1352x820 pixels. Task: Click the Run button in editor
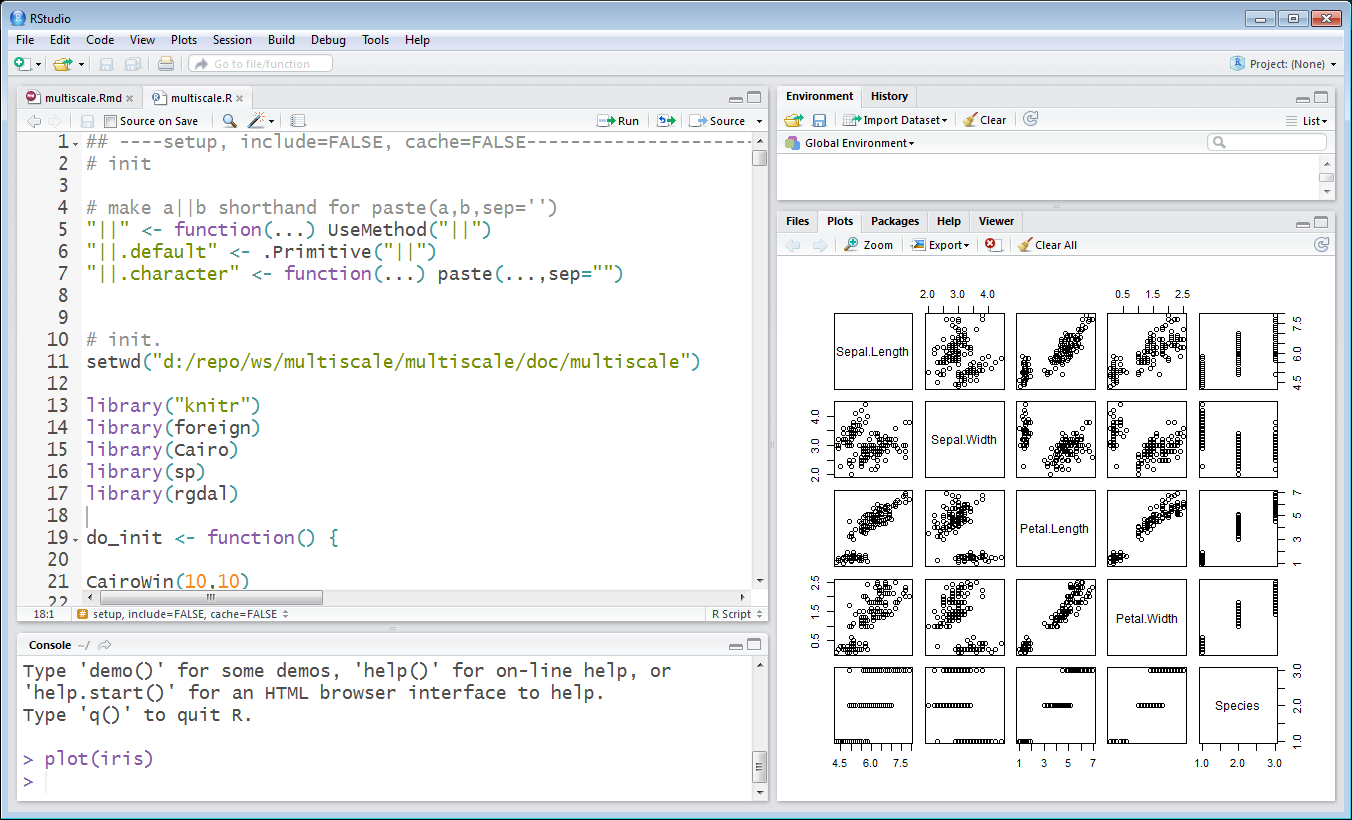click(x=619, y=121)
